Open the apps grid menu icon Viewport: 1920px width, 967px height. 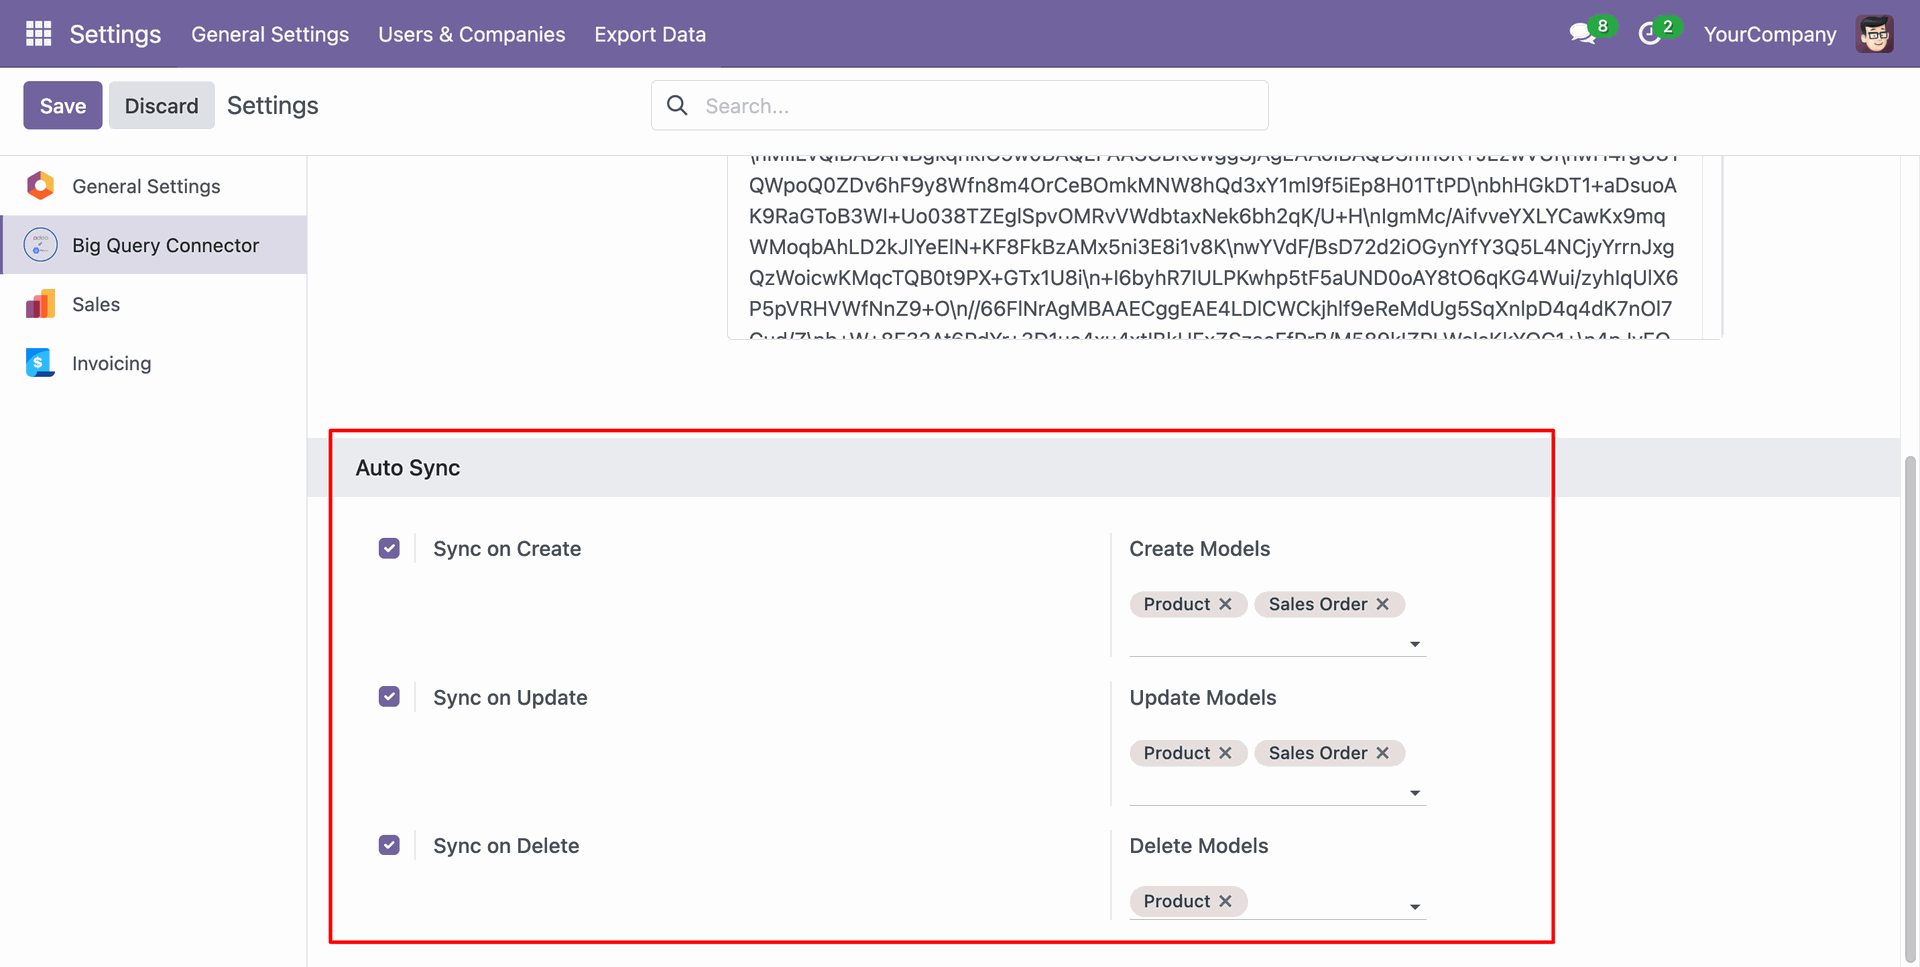[x=38, y=34]
